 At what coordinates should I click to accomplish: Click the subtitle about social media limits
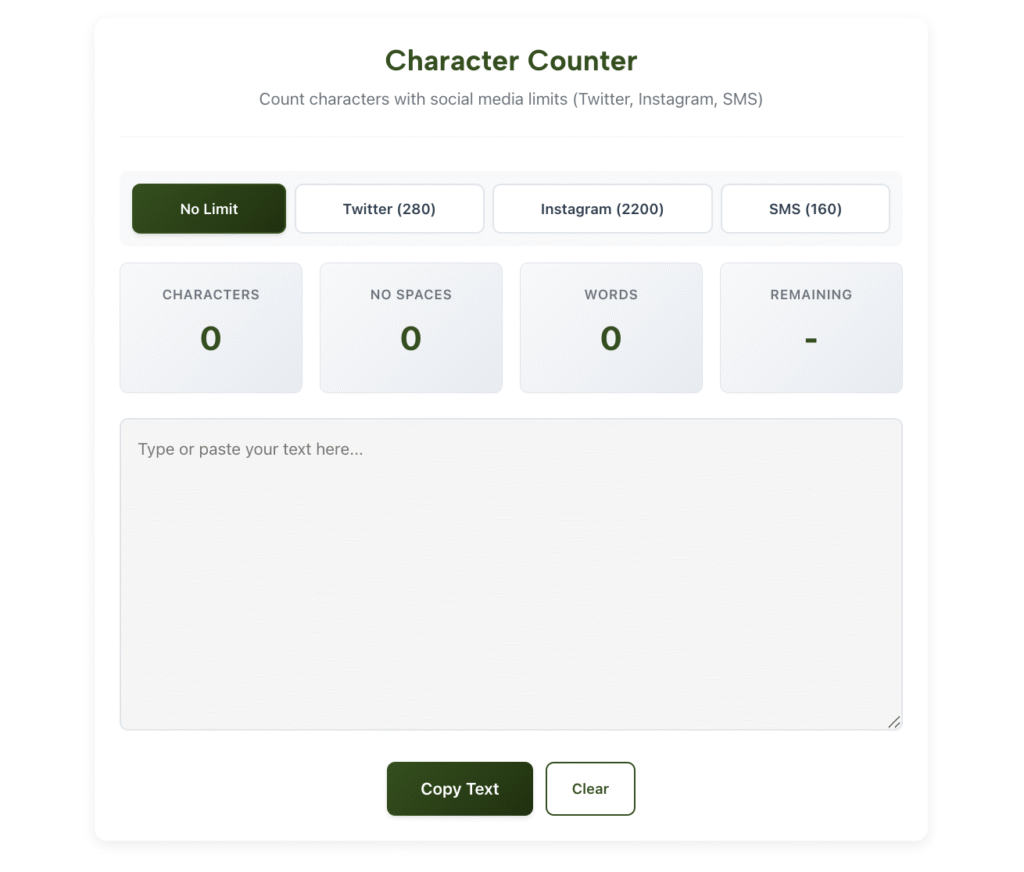coord(511,99)
